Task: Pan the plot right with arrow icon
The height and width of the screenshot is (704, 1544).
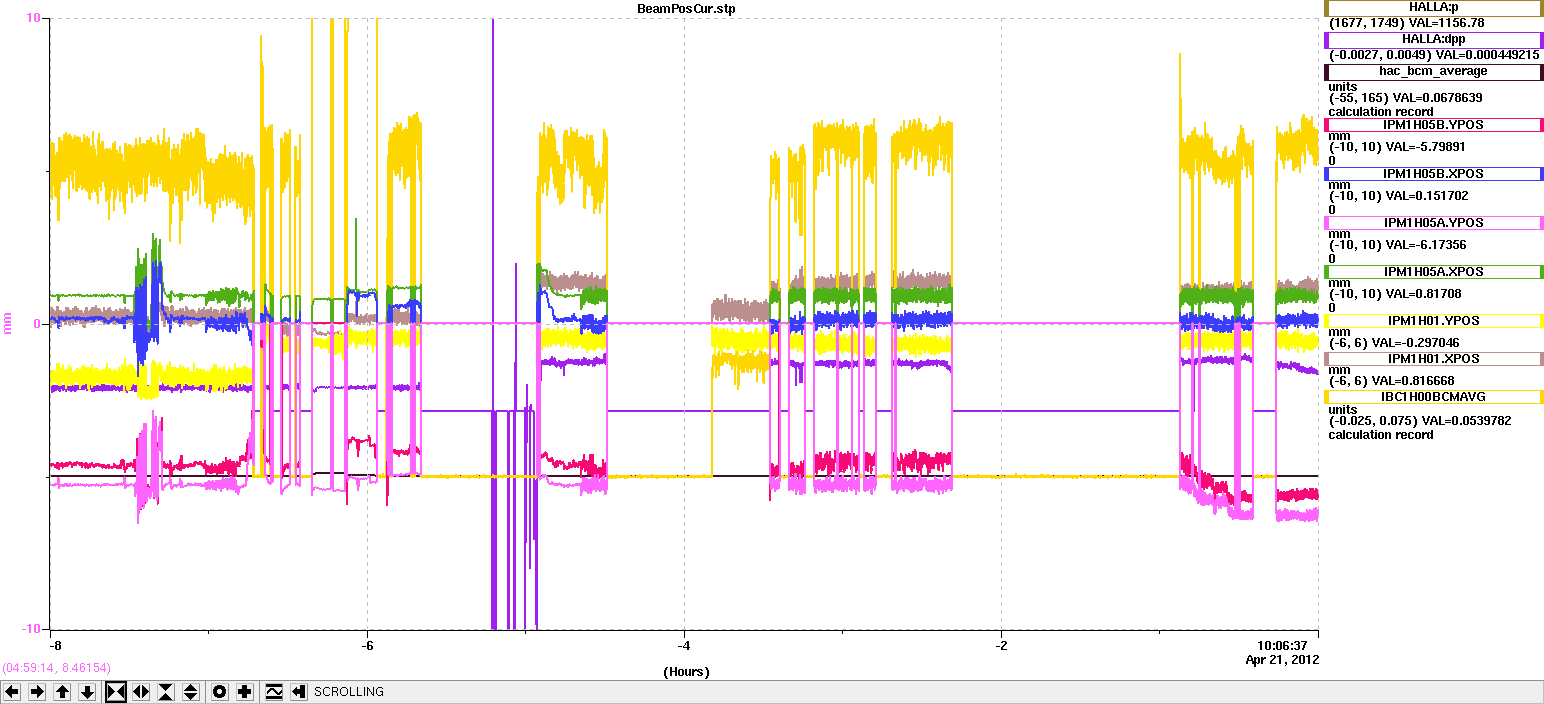Action: pos(37,692)
